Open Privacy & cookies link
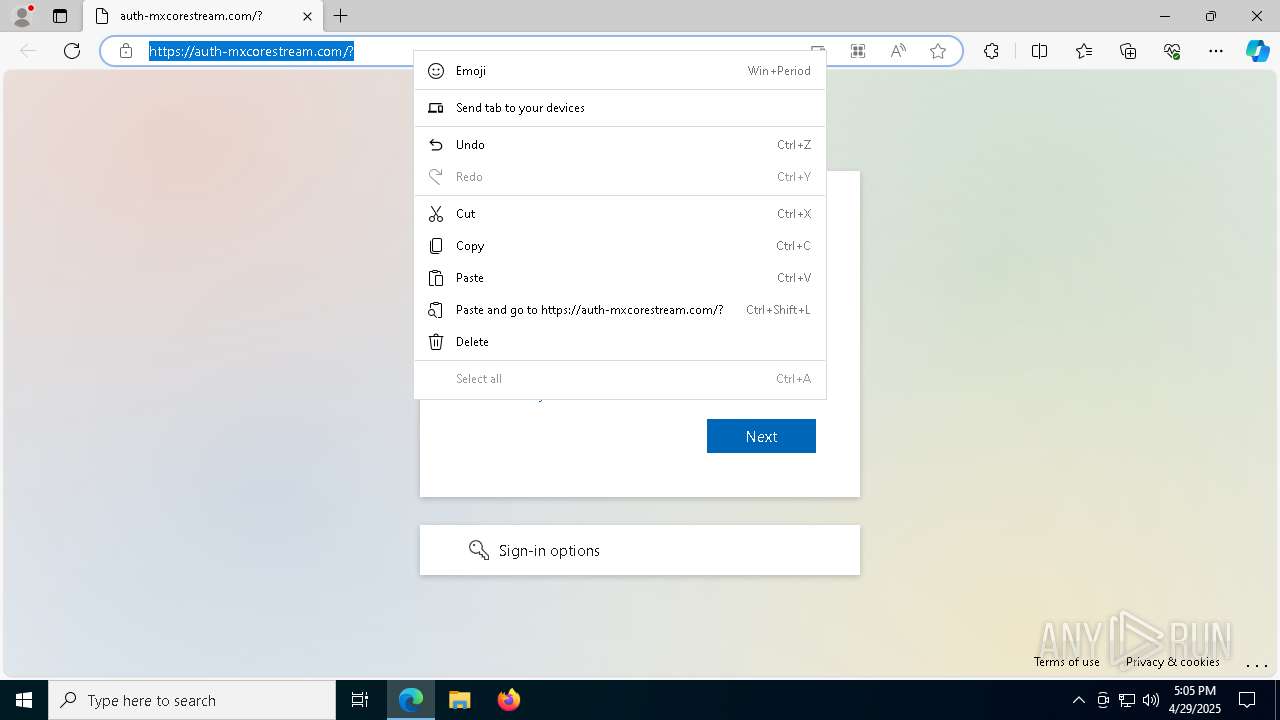The width and height of the screenshot is (1280, 720). coord(1173,662)
